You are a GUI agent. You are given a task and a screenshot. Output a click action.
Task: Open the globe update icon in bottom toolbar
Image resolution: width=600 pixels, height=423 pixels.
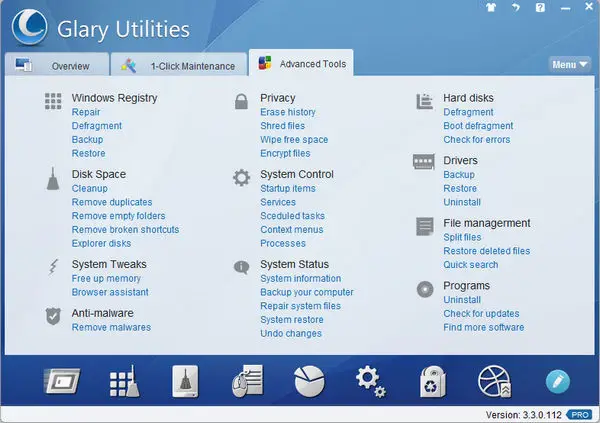click(x=494, y=381)
